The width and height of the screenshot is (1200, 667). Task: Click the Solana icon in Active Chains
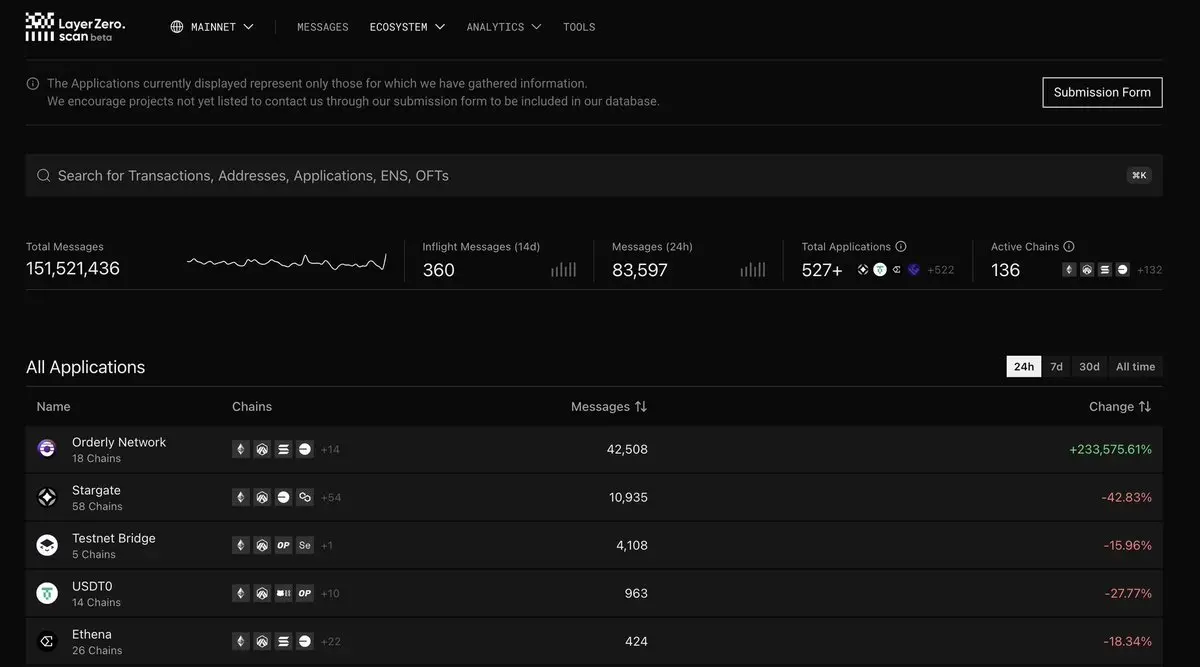click(1105, 270)
